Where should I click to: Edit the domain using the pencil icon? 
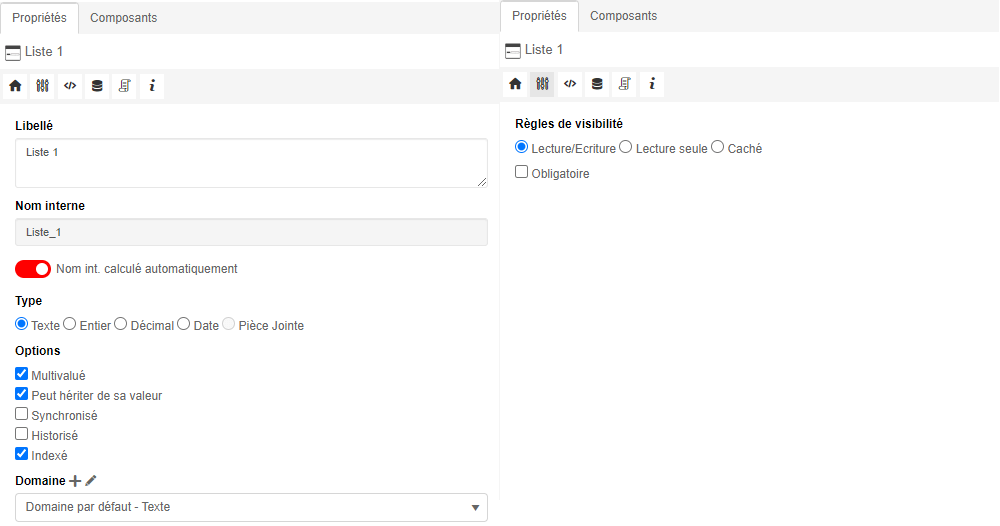[x=91, y=481]
